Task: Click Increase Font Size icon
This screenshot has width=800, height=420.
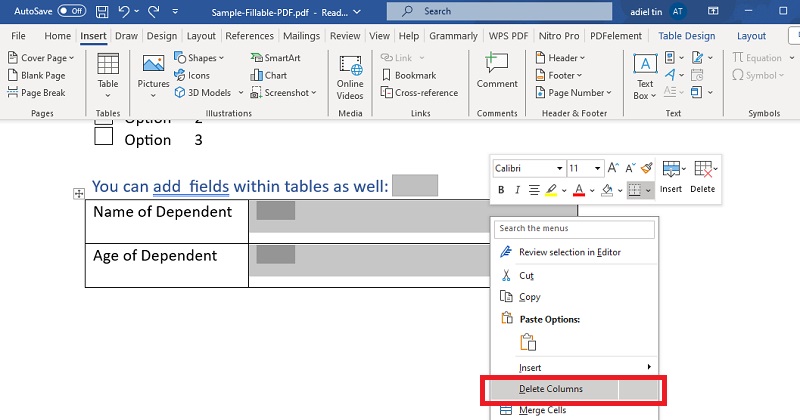Action: (613, 168)
